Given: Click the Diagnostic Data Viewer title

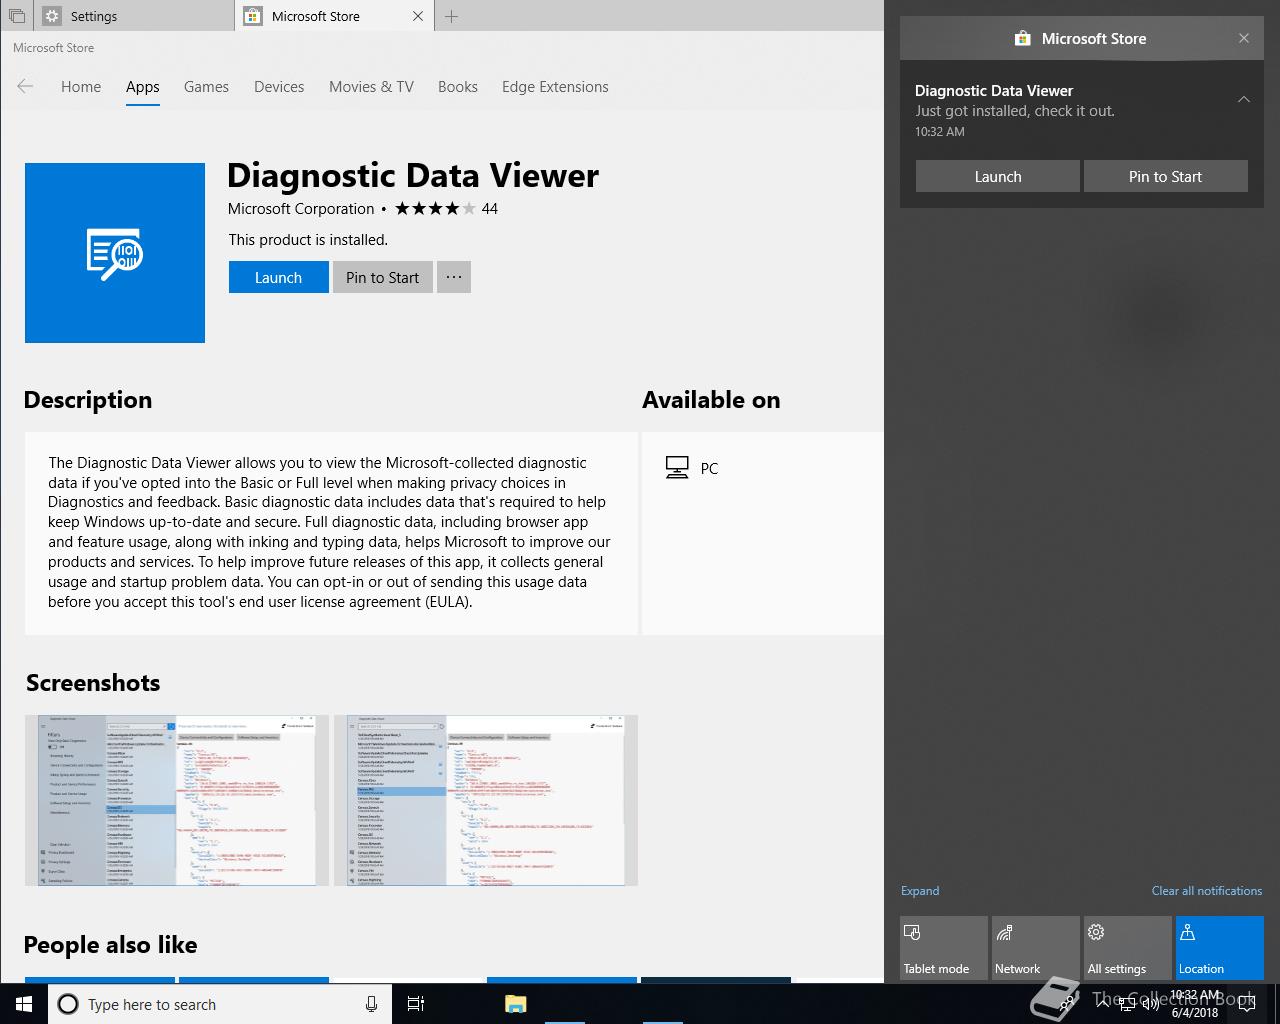Looking at the screenshot, I should 413,175.
